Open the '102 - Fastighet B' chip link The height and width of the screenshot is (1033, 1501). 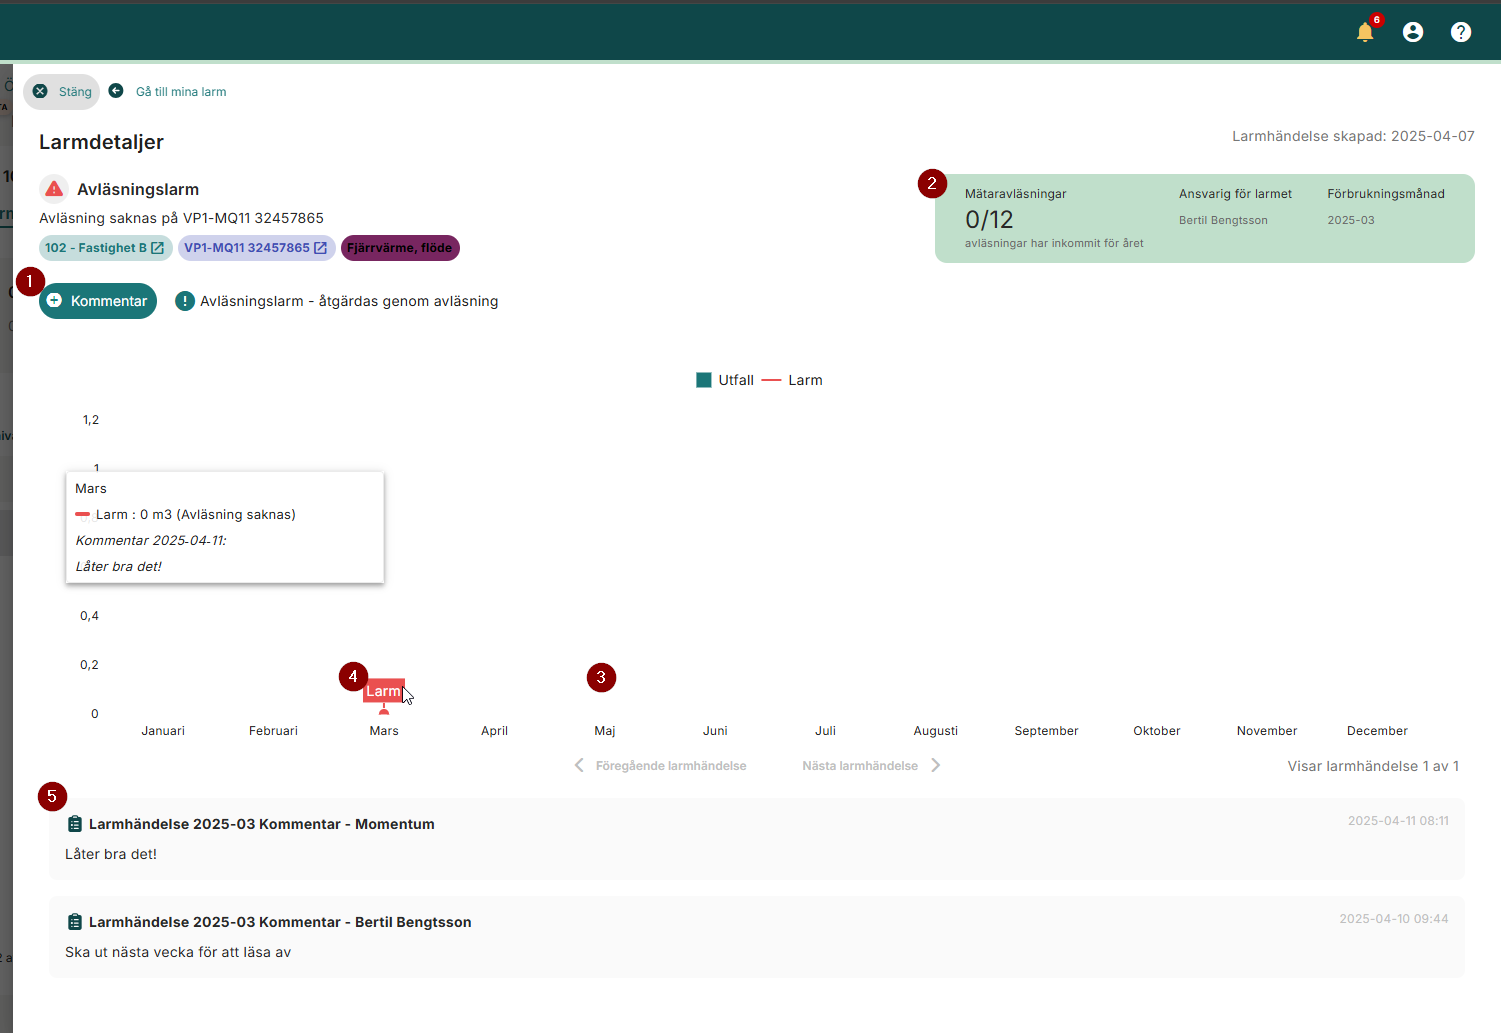105,248
